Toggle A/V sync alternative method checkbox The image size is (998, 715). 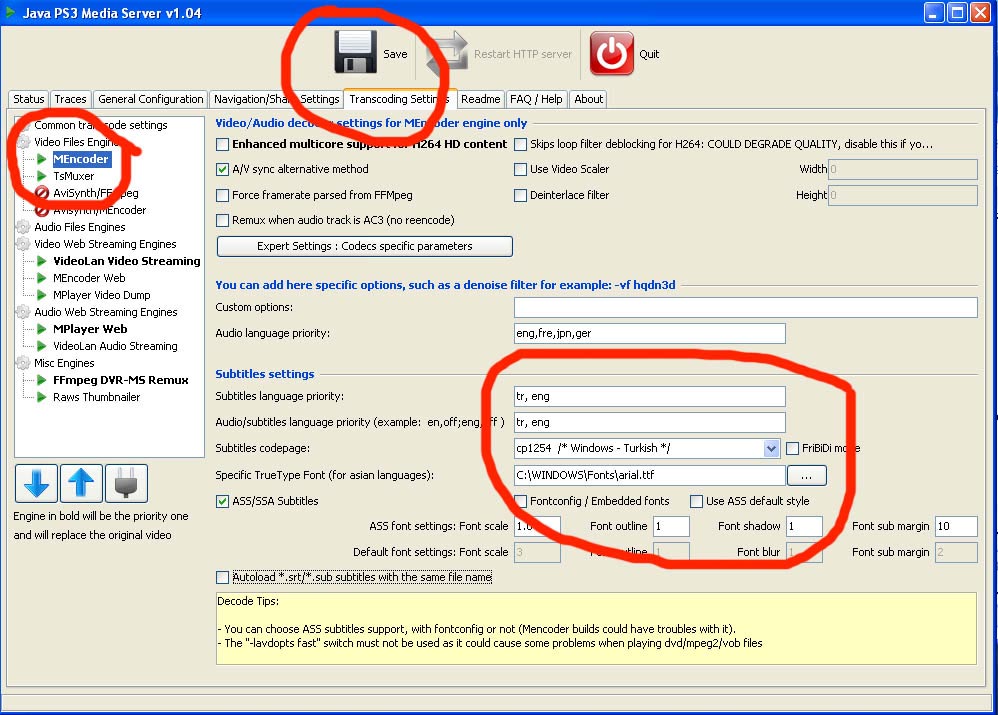coord(222,169)
